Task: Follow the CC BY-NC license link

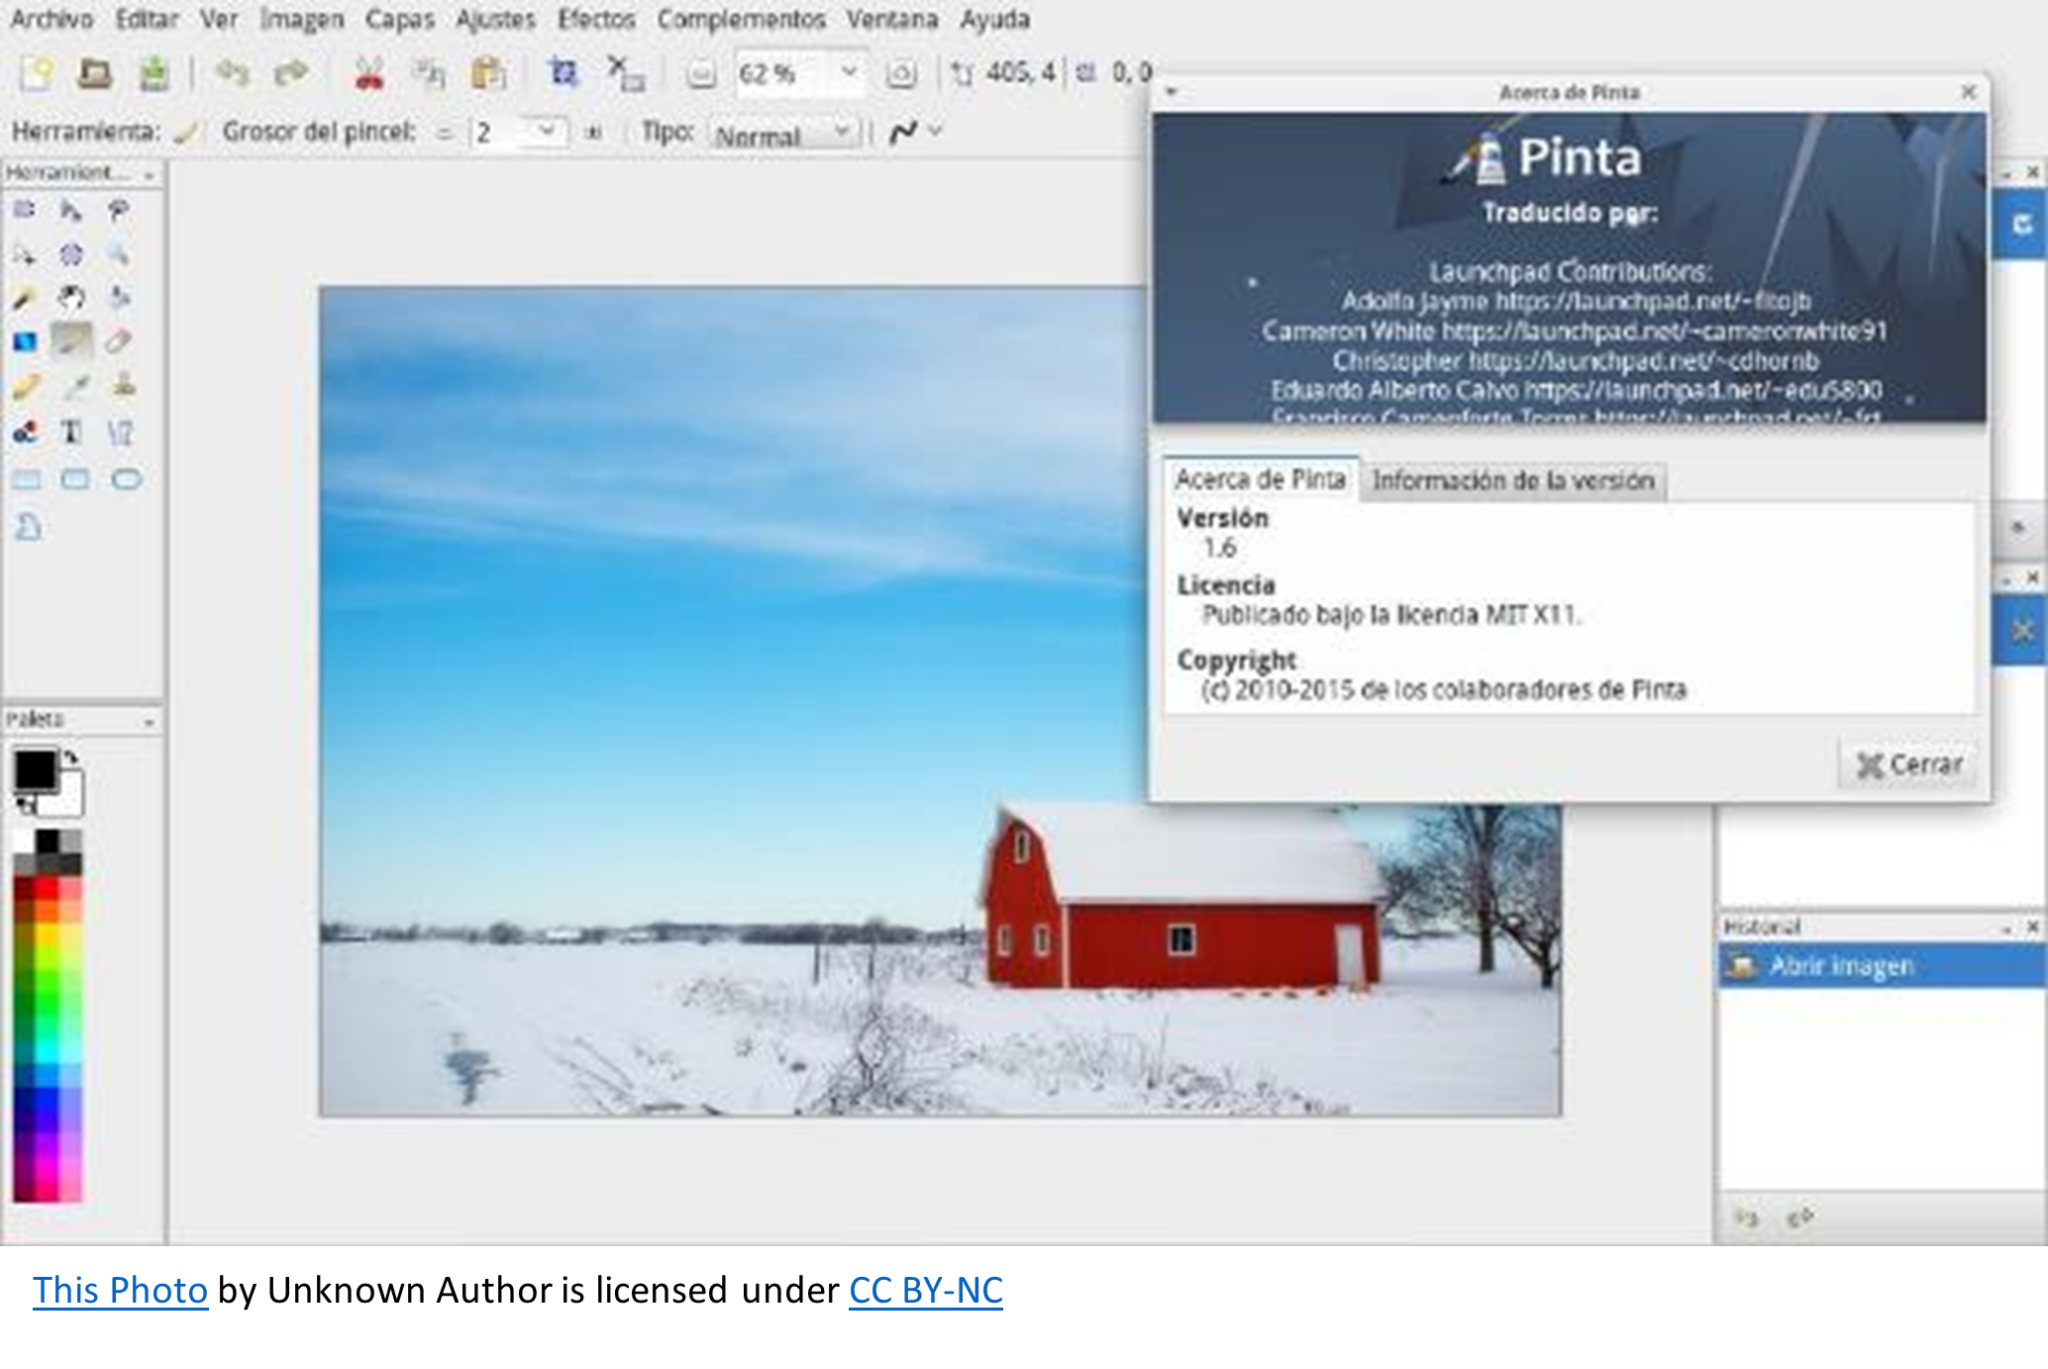Action: [x=925, y=1291]
